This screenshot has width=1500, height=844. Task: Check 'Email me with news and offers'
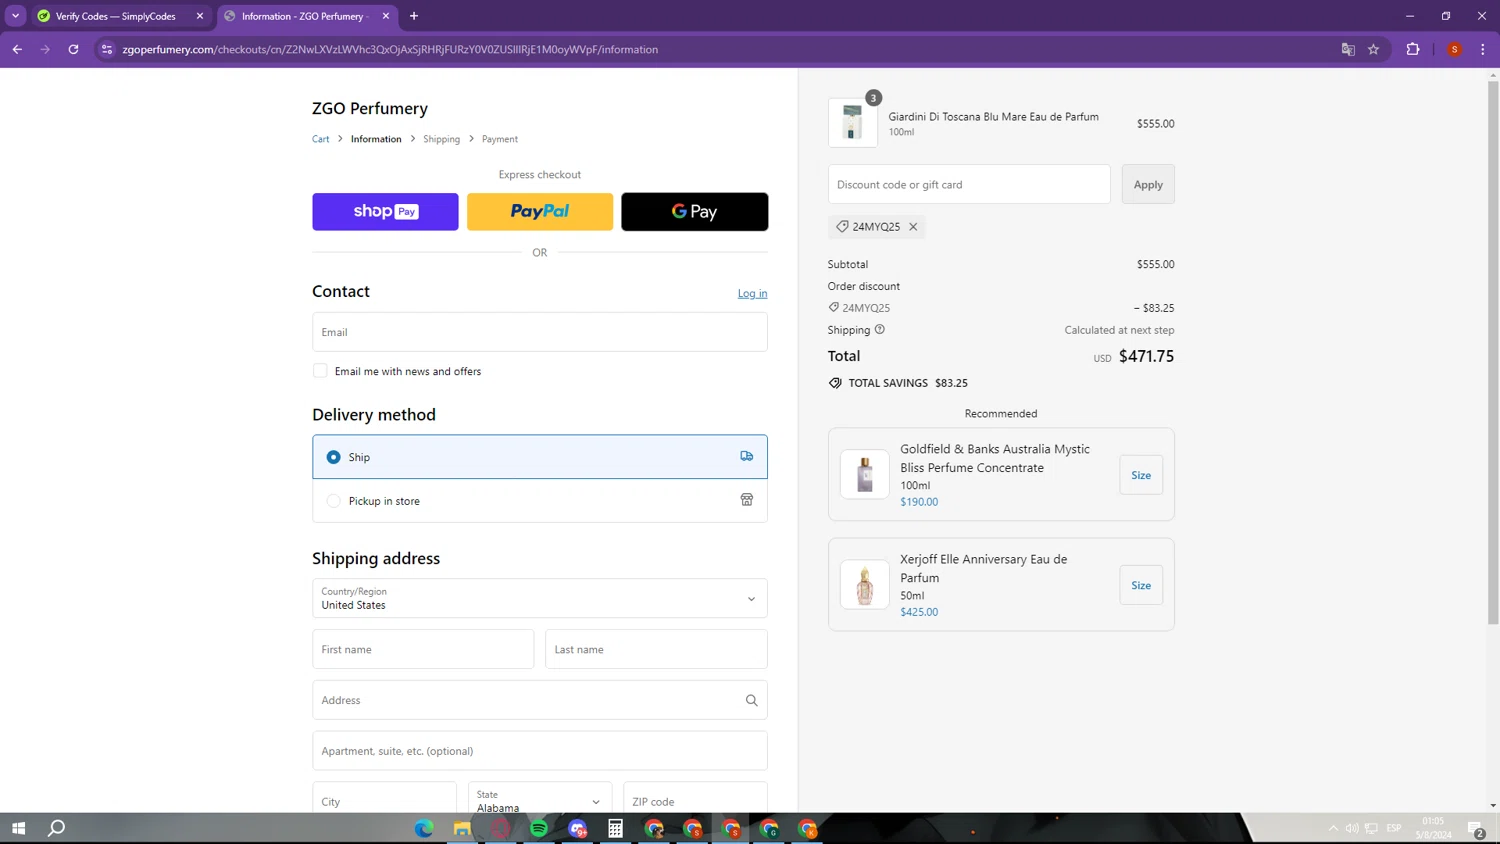tap(320, 371)
